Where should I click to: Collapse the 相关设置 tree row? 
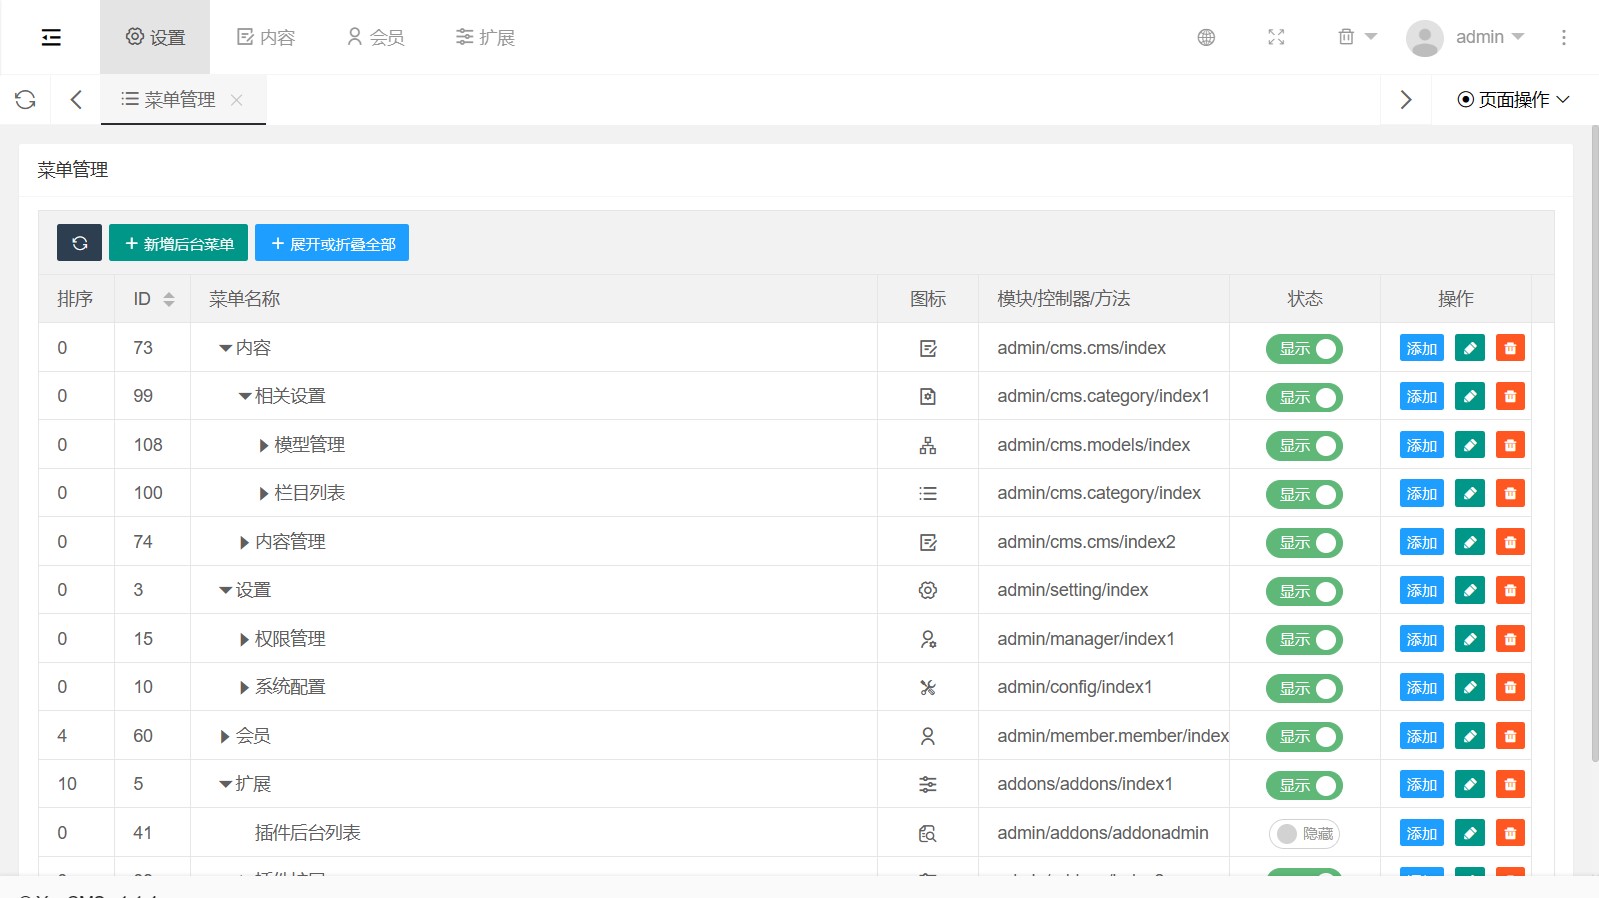click(245, 396)
